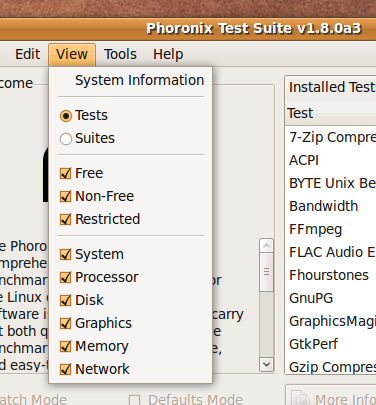Image resolution: width=376 pixels, height=405 pixels.
Task: Select Fhourstones in the test list
Action: tap(331, 275)
